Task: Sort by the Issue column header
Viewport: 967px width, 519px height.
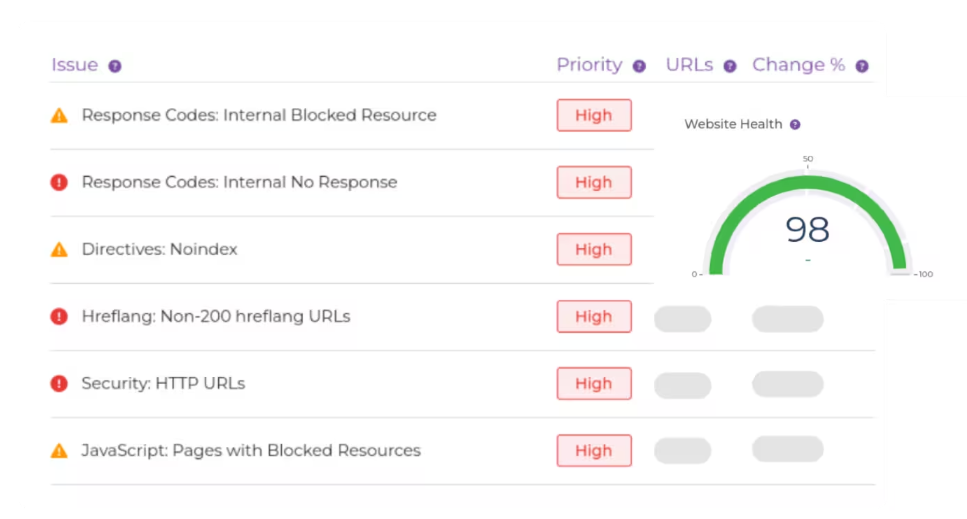Action: coord(75,65)
